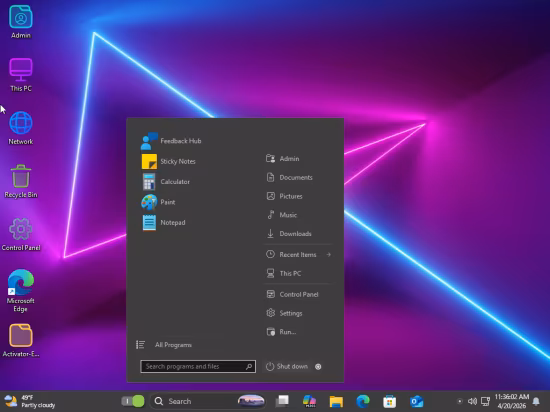Open Settings from the start menu
This screenshot has height=412, width=550.
284,313
